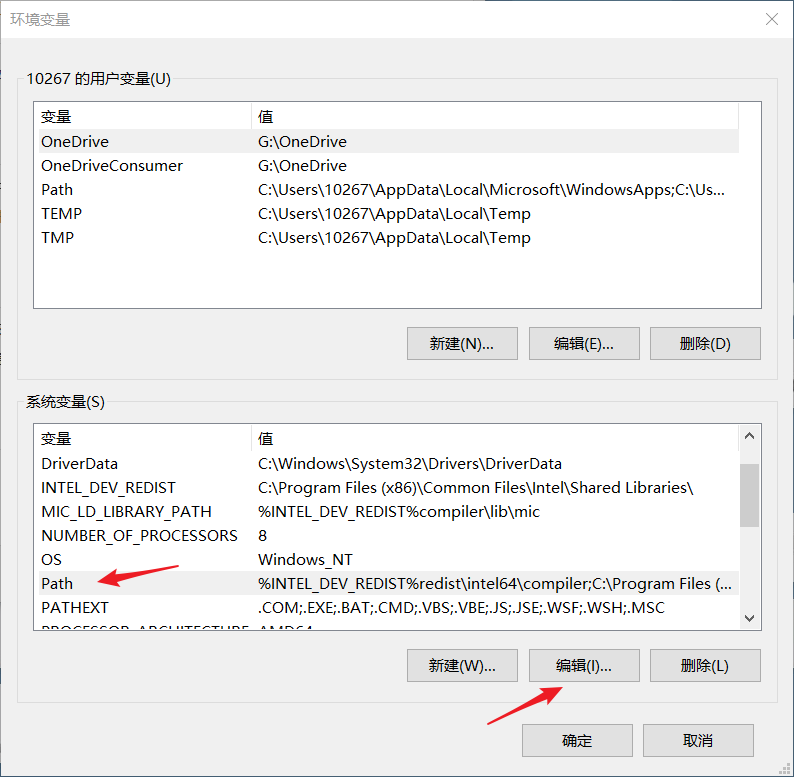The height and width of the screenshot is (777, 794).
Task: Select the TEMP user variable row
Action: (x=62, y=214)
